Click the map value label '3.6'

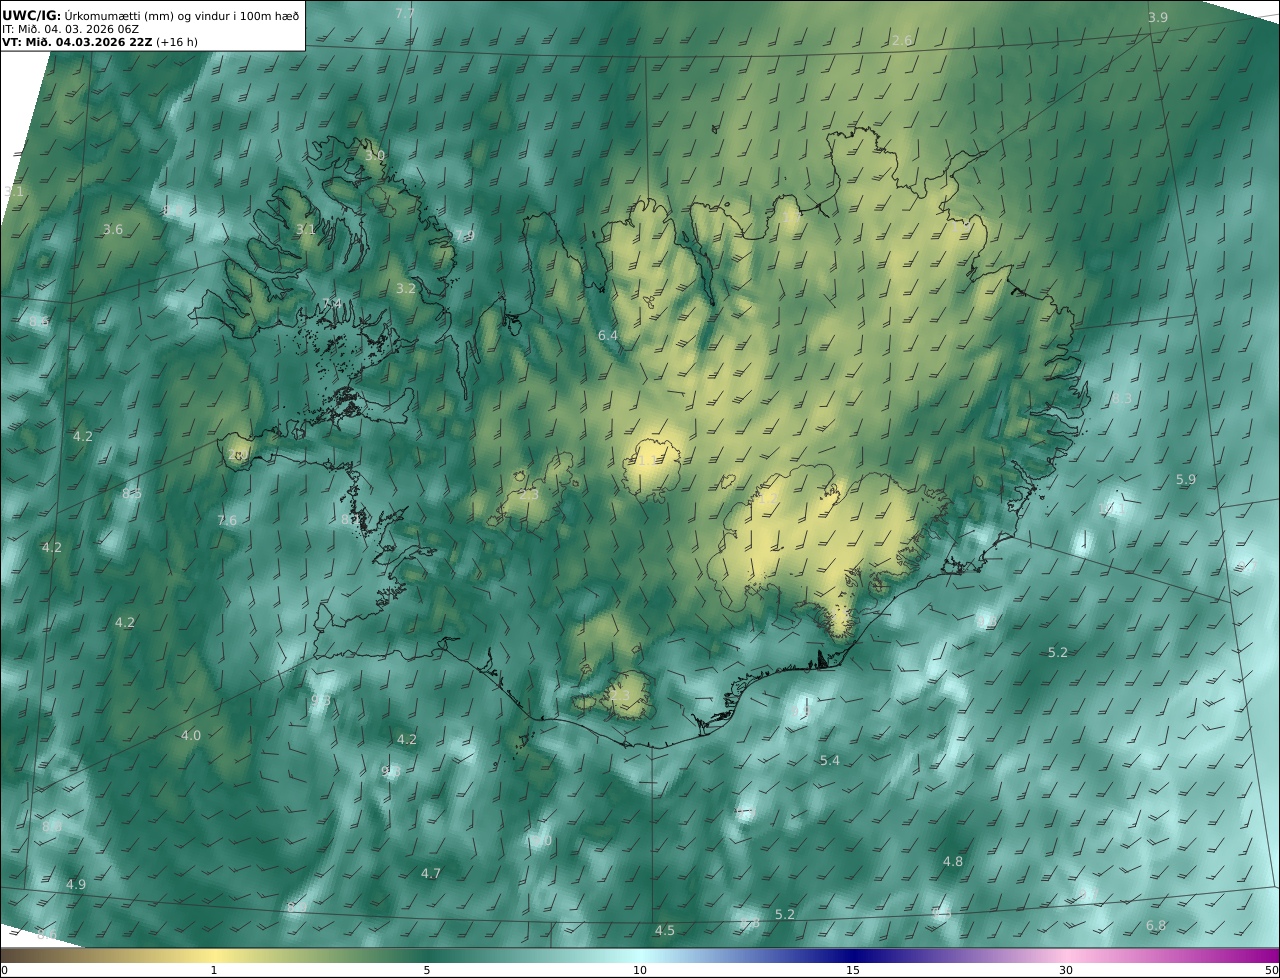tap(113, 230)
